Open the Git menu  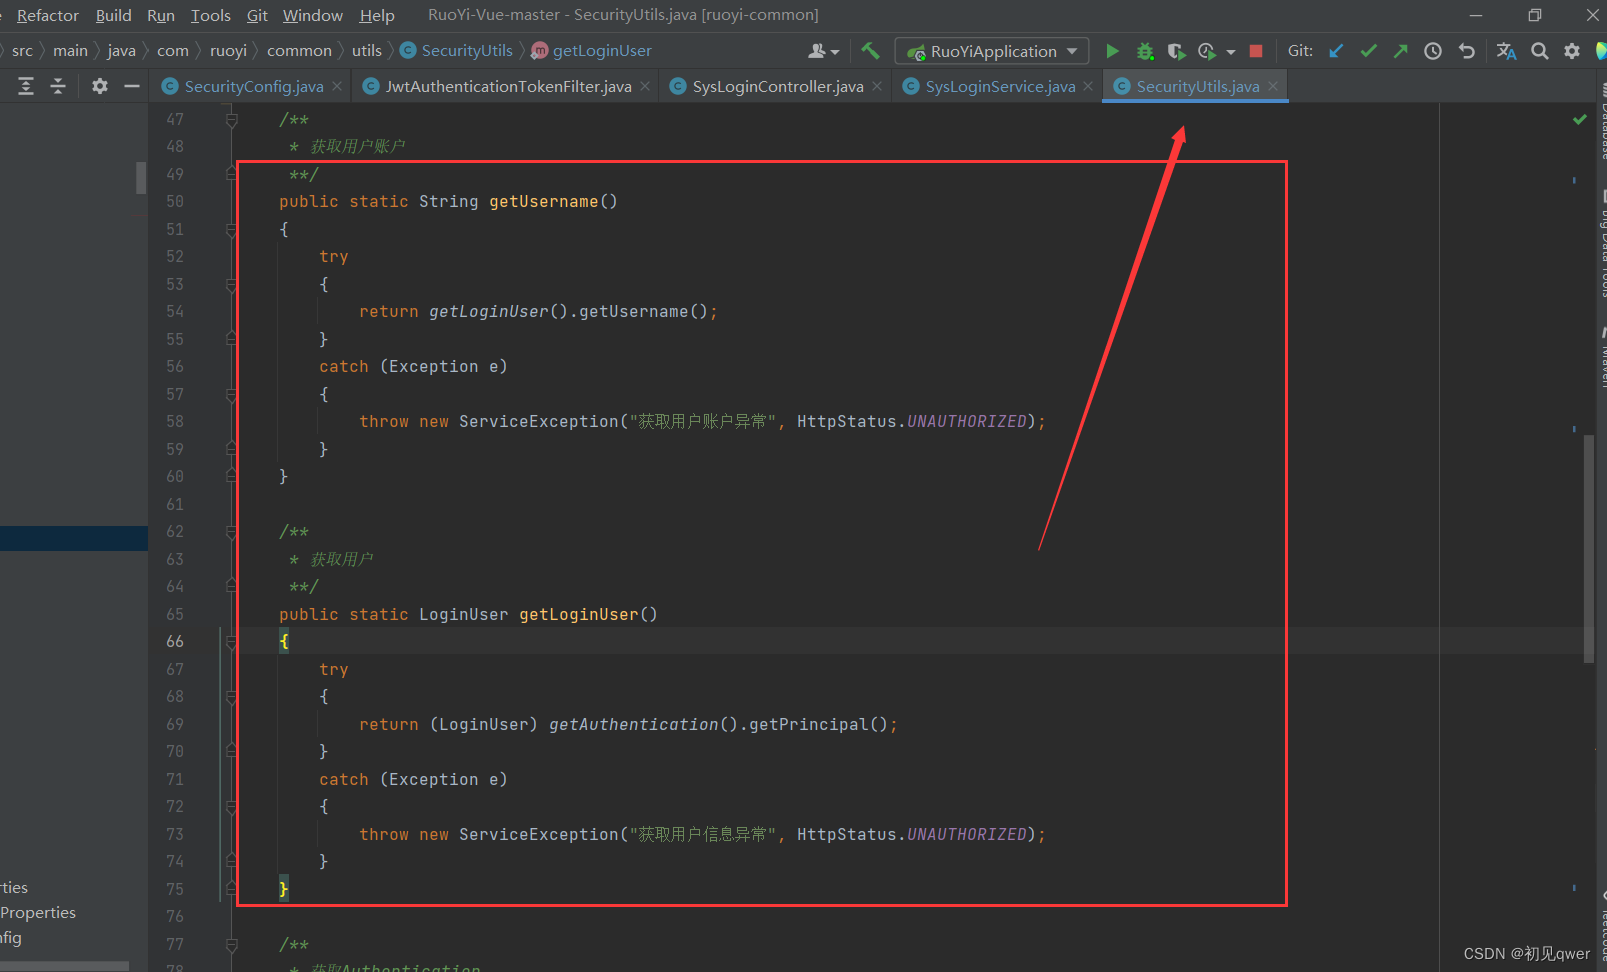257,15
